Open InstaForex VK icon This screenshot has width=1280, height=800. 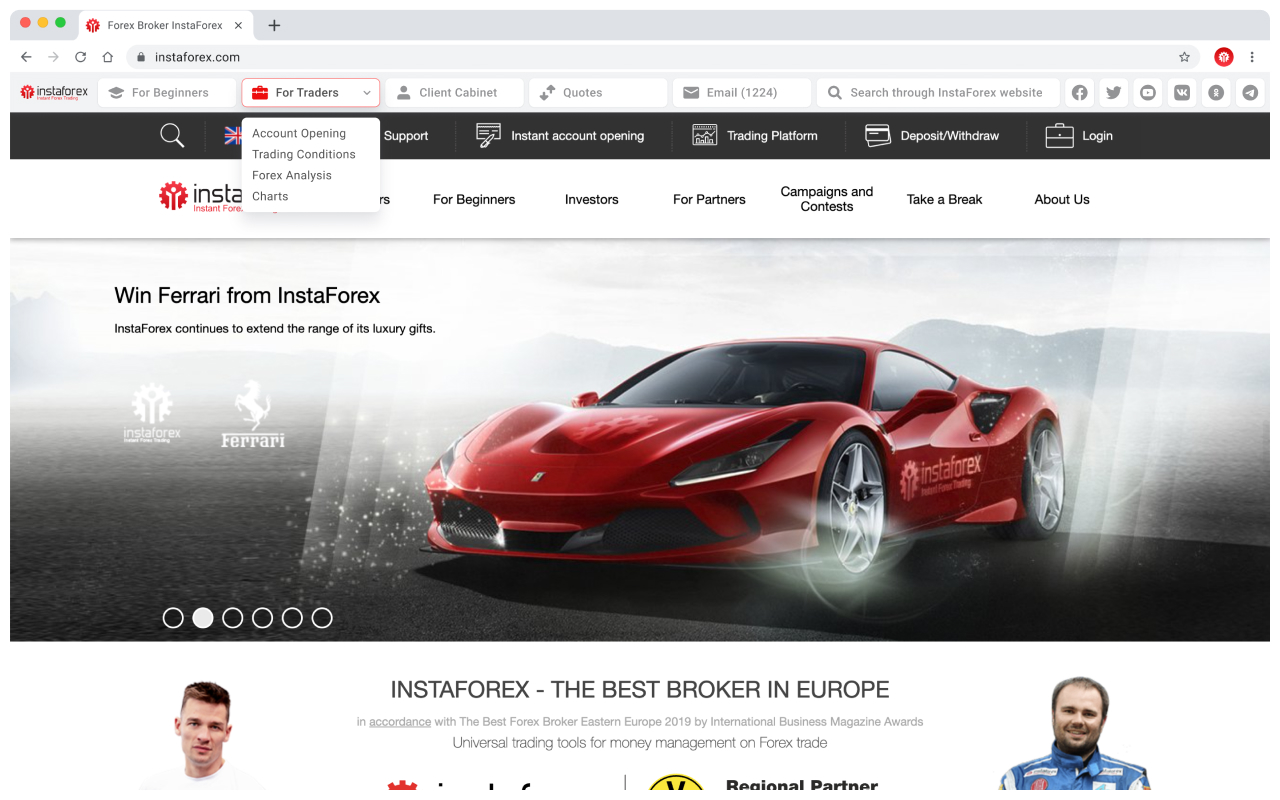pyautogui.click(x=1182, y=92)
